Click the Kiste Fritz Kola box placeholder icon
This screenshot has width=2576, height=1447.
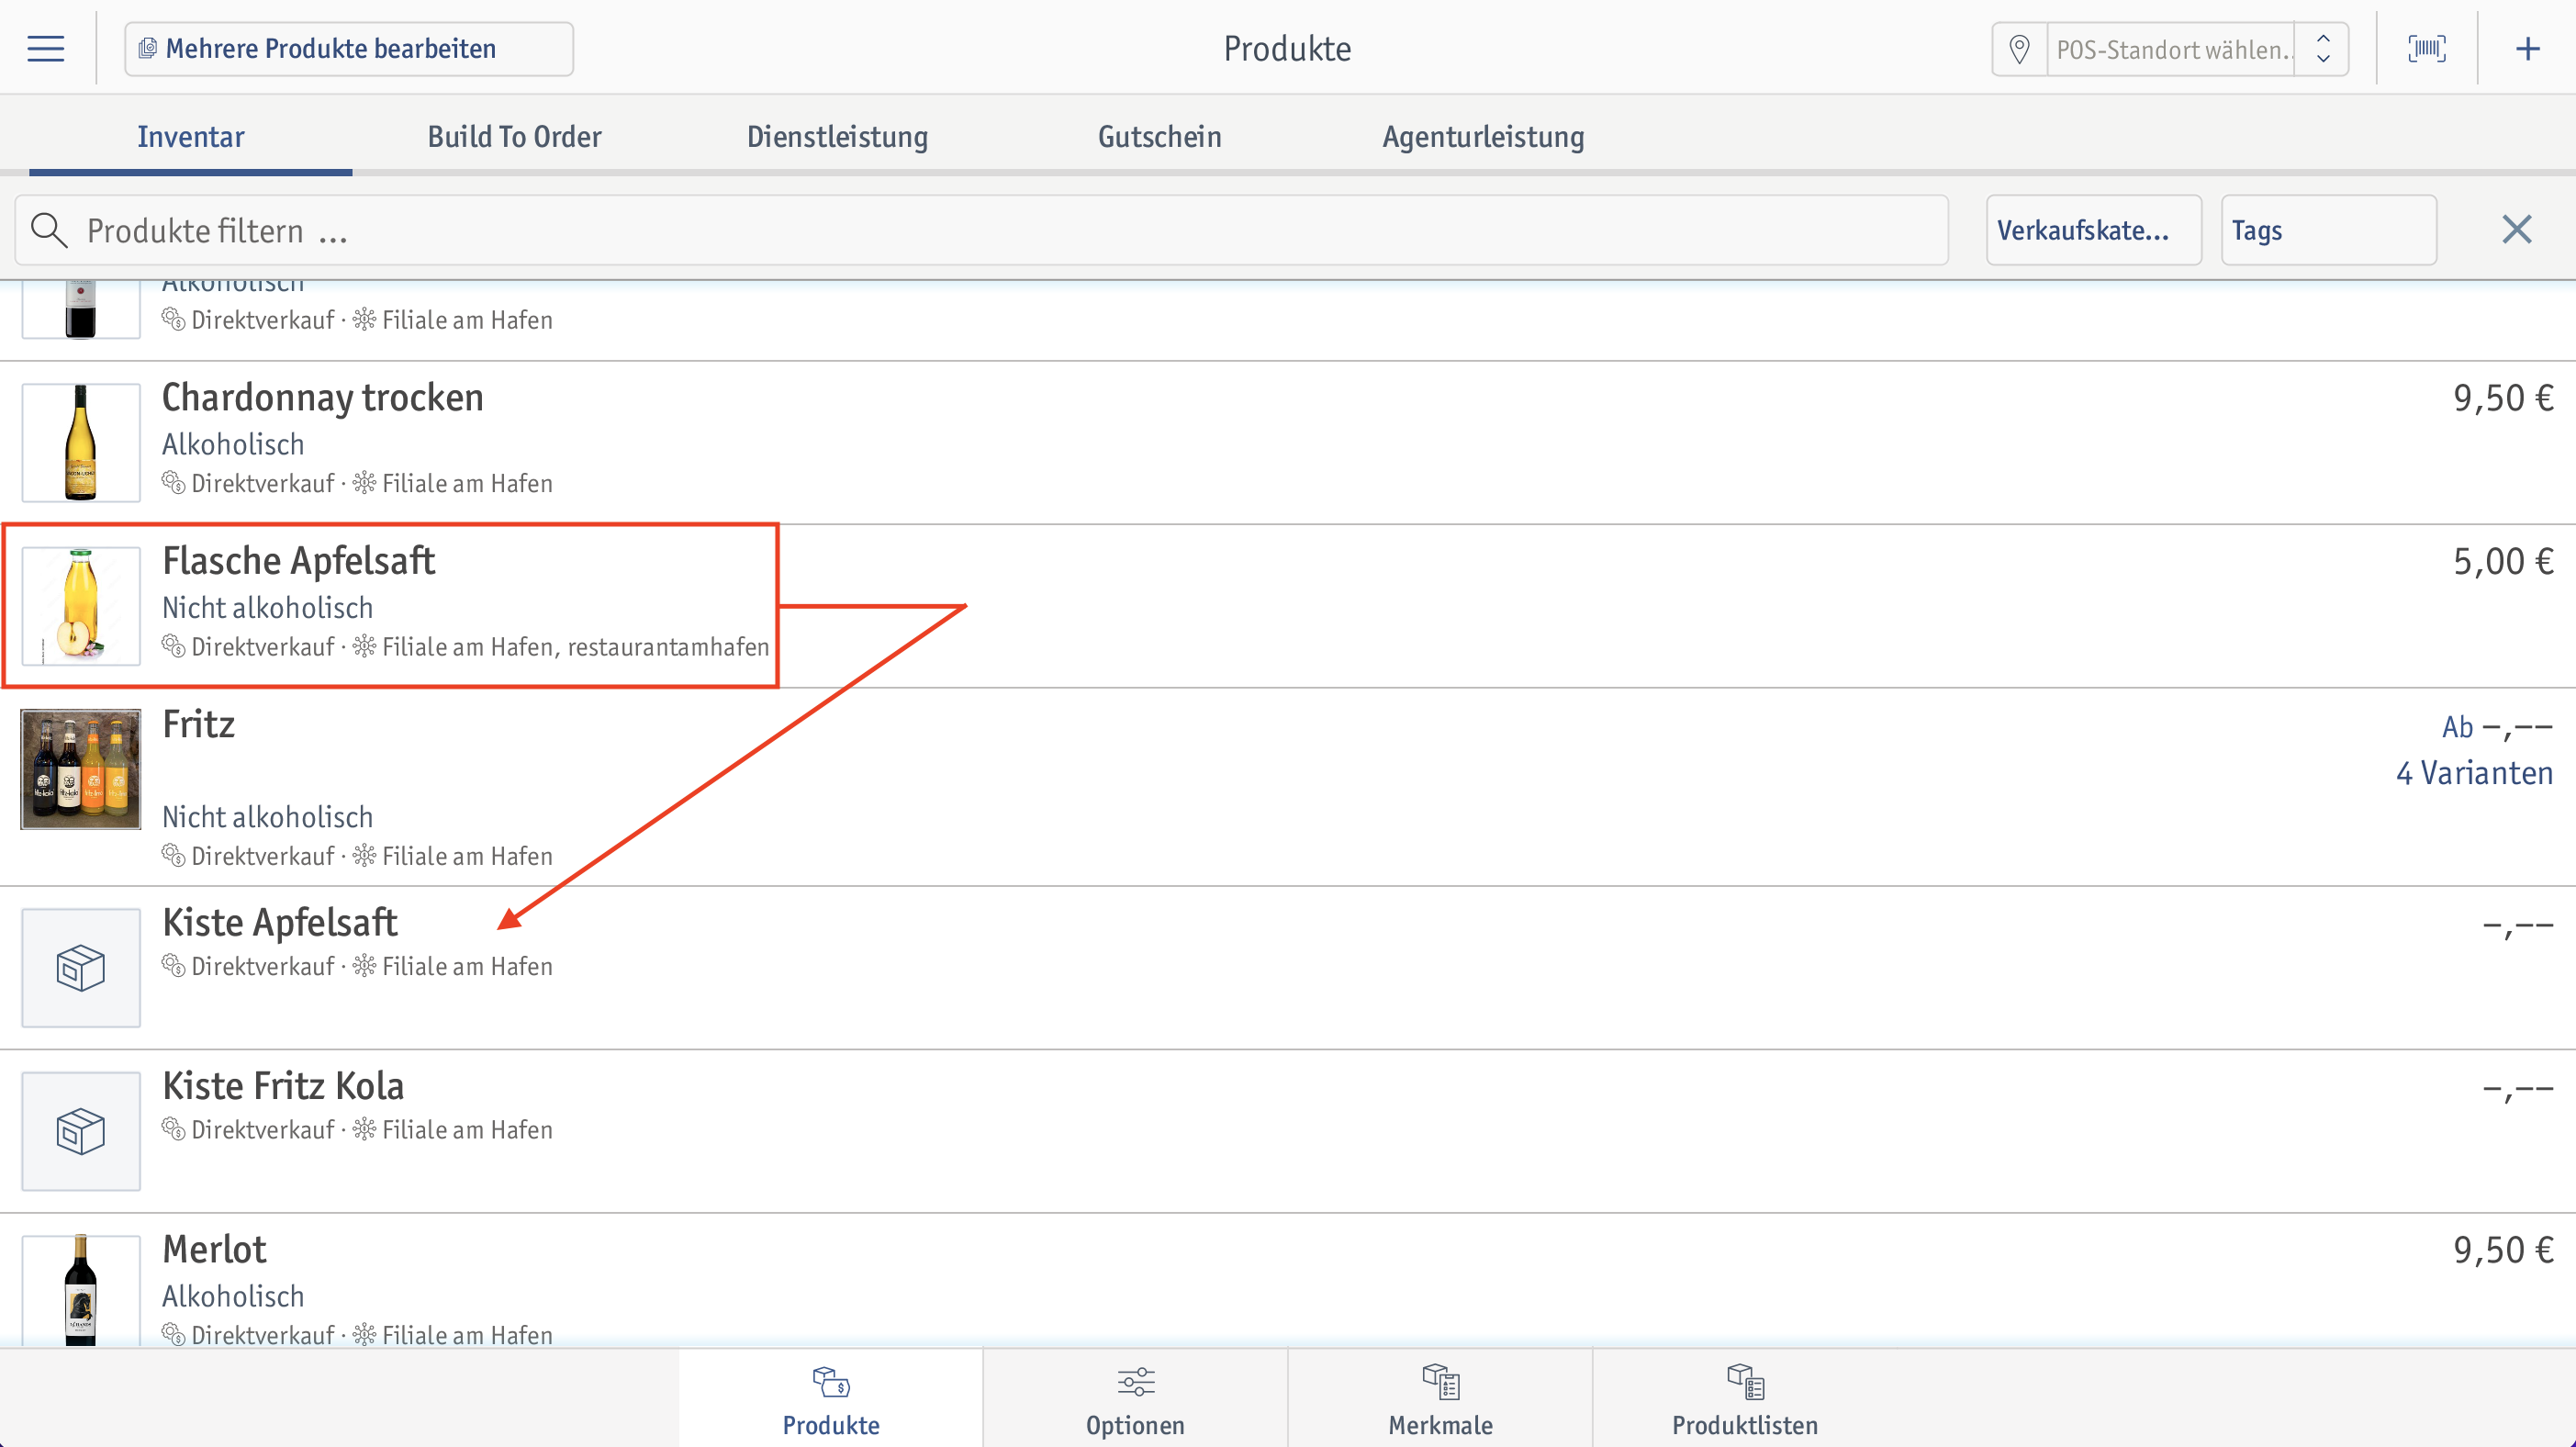point(81,1130)
